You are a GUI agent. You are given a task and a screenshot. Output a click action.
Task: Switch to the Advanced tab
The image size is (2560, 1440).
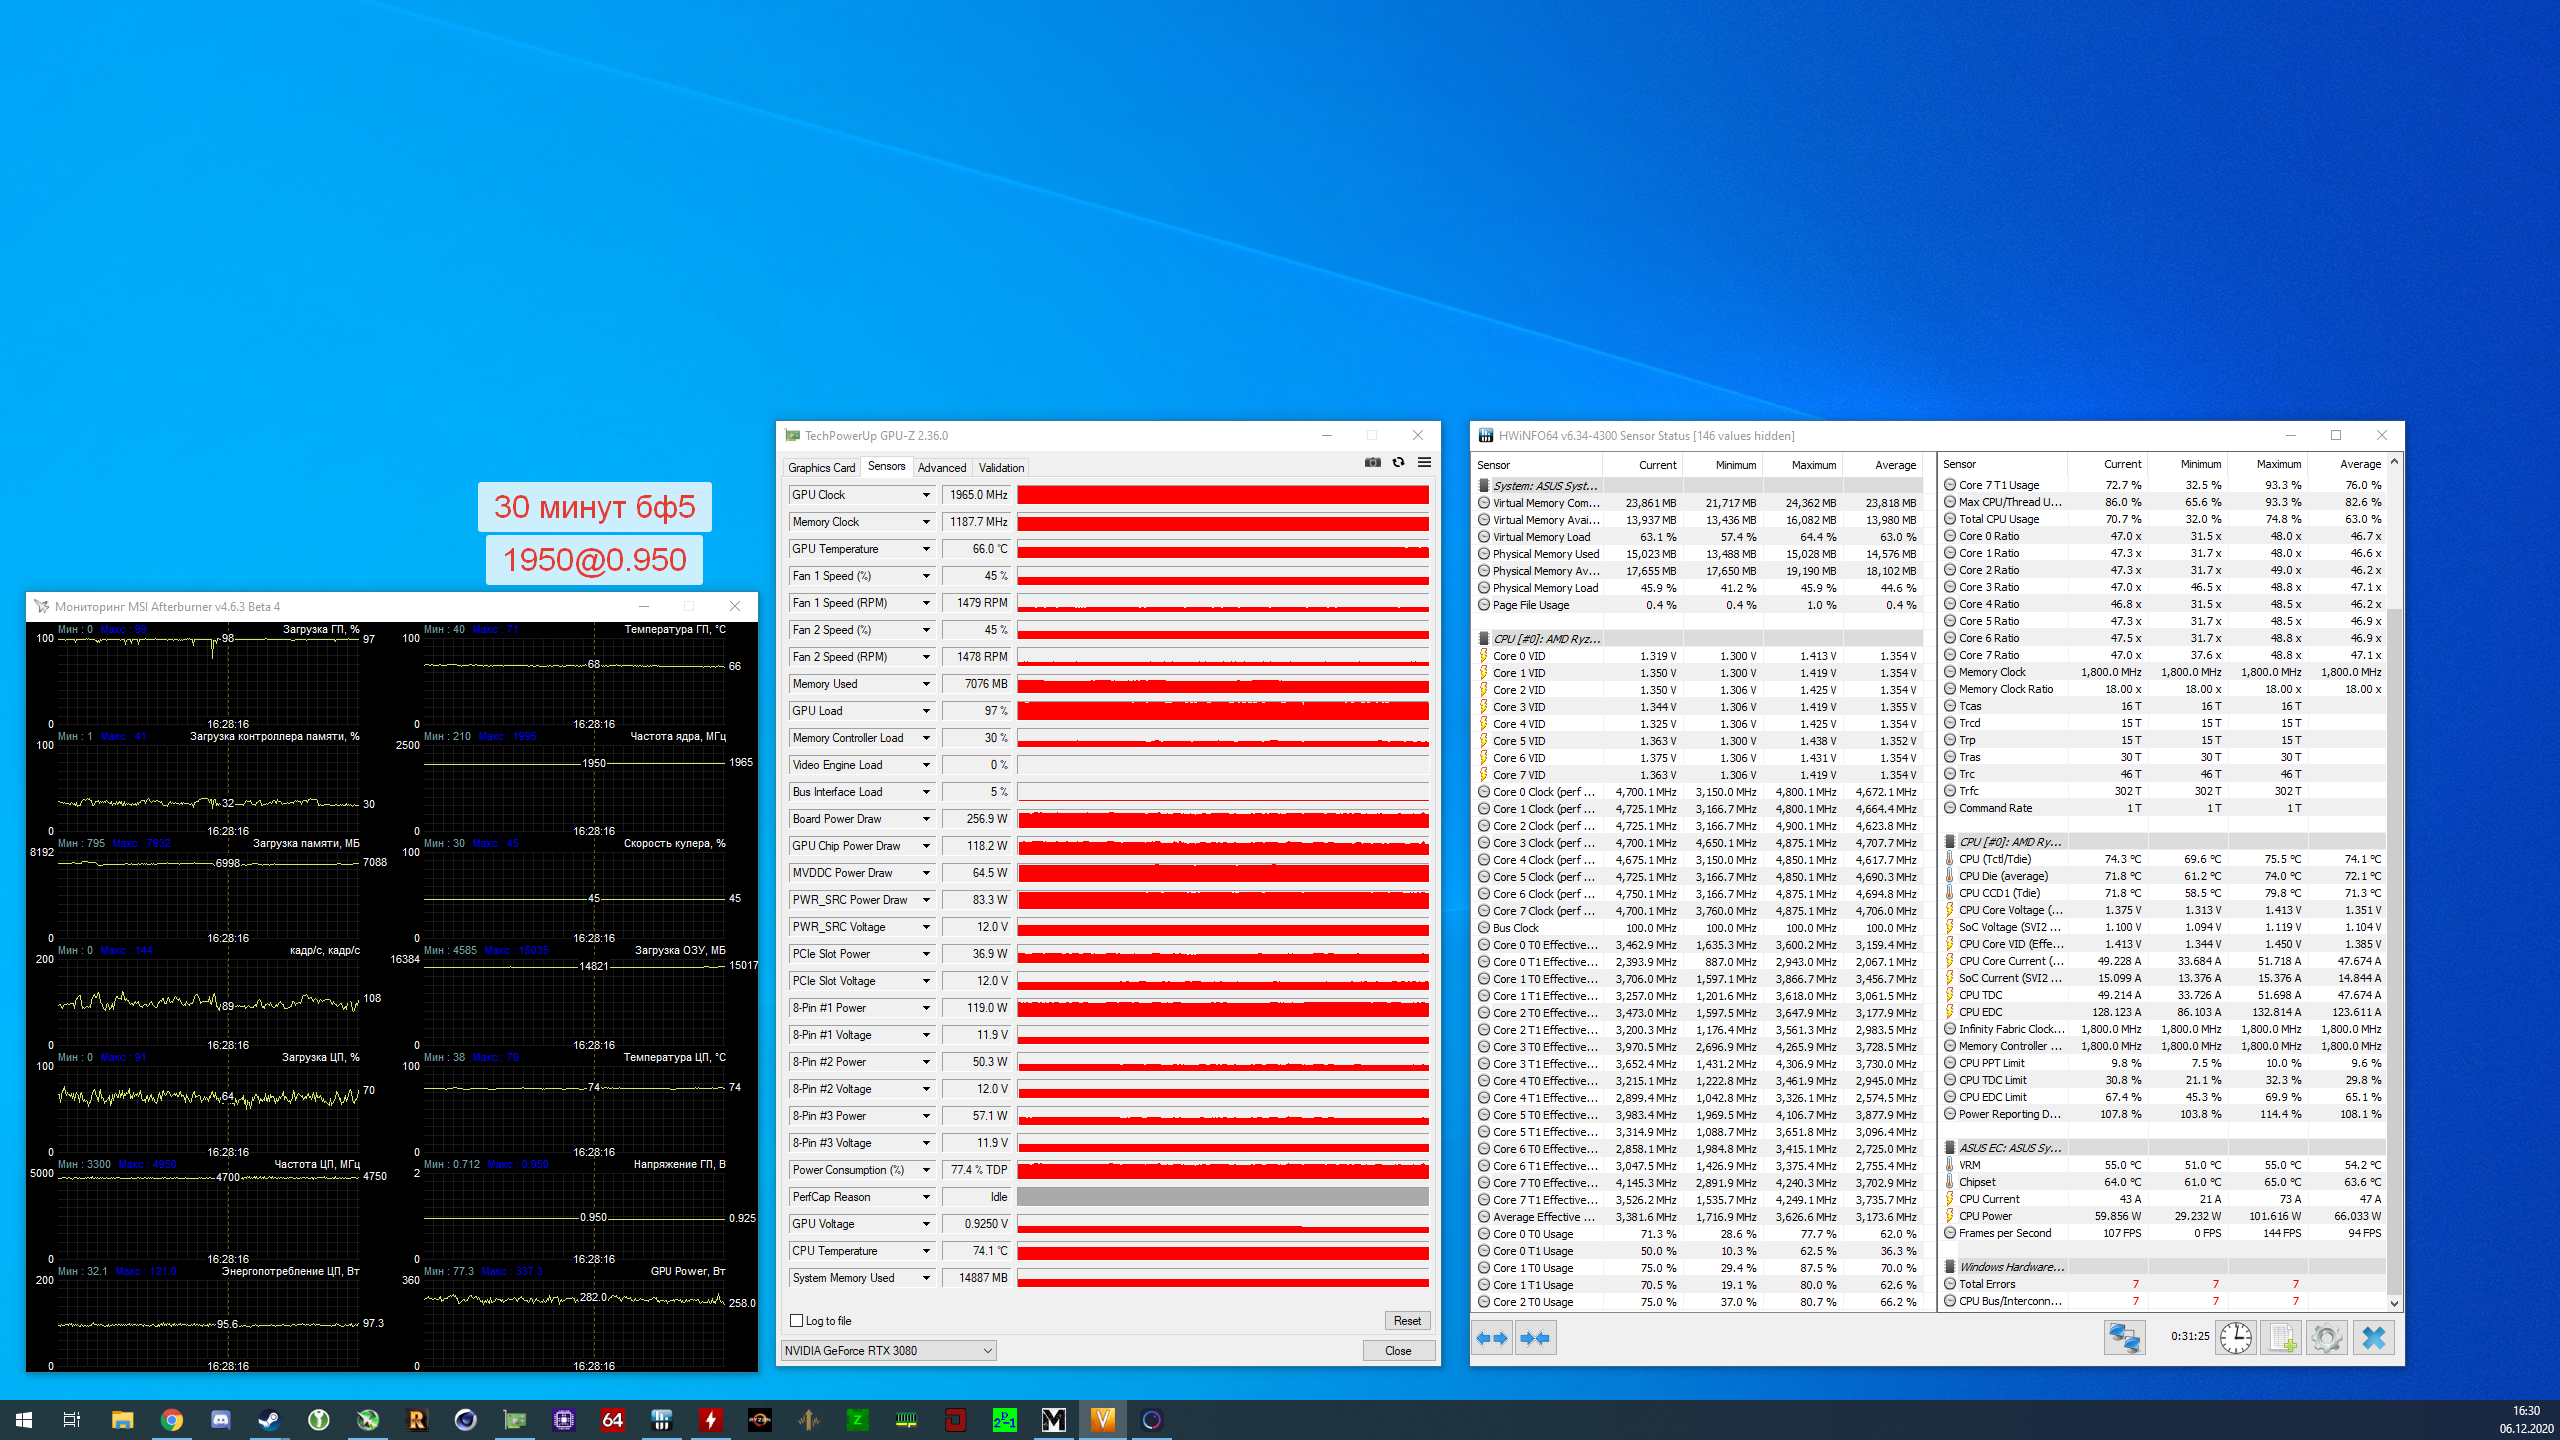tap(941, 468)
